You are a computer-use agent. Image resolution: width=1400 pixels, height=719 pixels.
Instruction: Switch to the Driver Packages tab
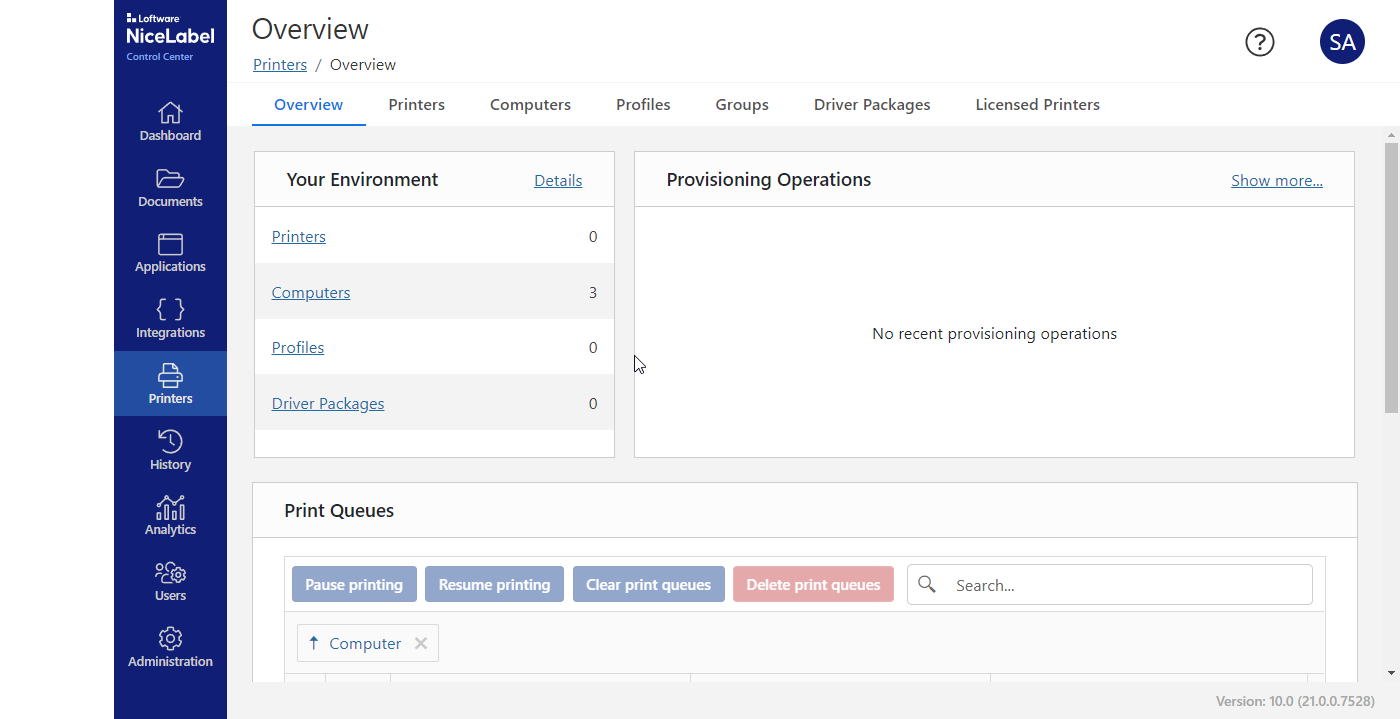pos(872,105)
